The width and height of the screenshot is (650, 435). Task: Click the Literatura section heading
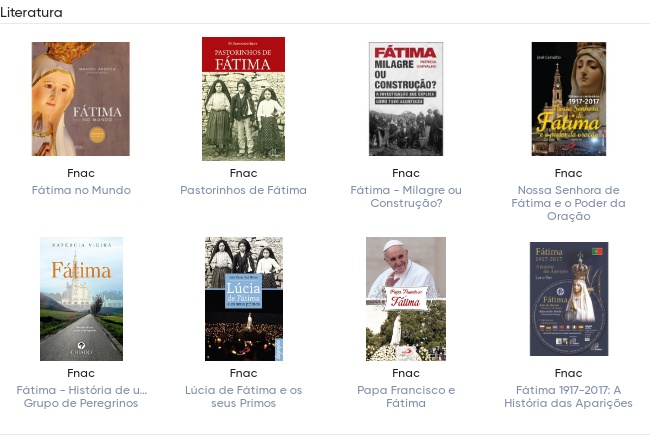(31, 12)
